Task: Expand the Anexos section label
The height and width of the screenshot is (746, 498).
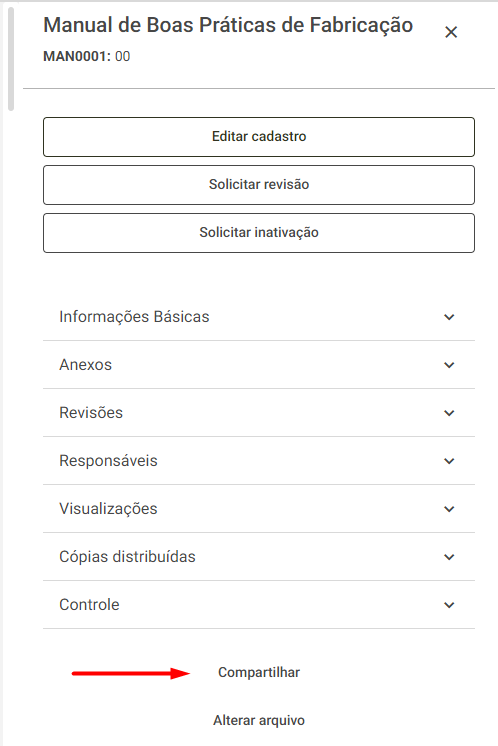Action: coord(86,365)
